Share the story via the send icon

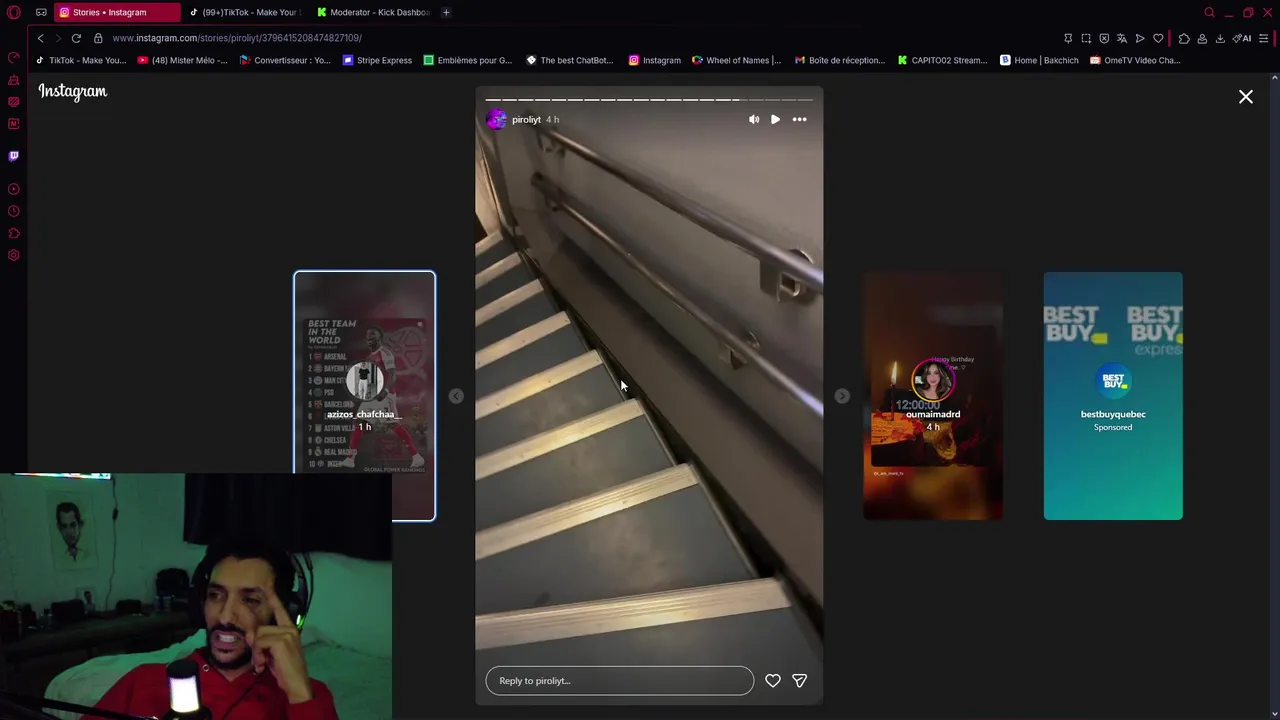click(799, 681)
